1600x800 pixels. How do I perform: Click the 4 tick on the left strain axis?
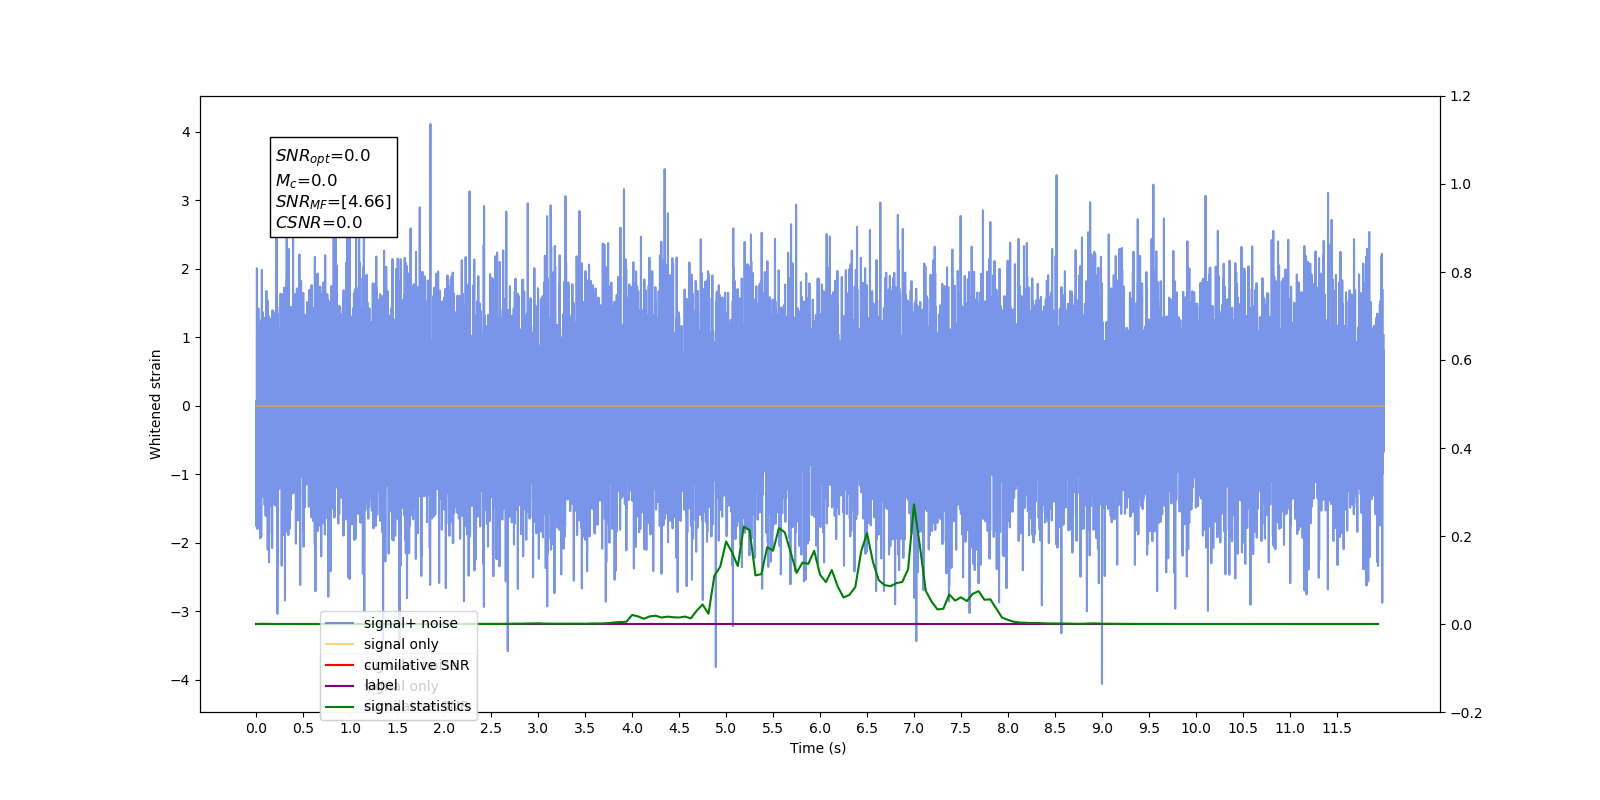pyautogui.click(x=186, y=132)
